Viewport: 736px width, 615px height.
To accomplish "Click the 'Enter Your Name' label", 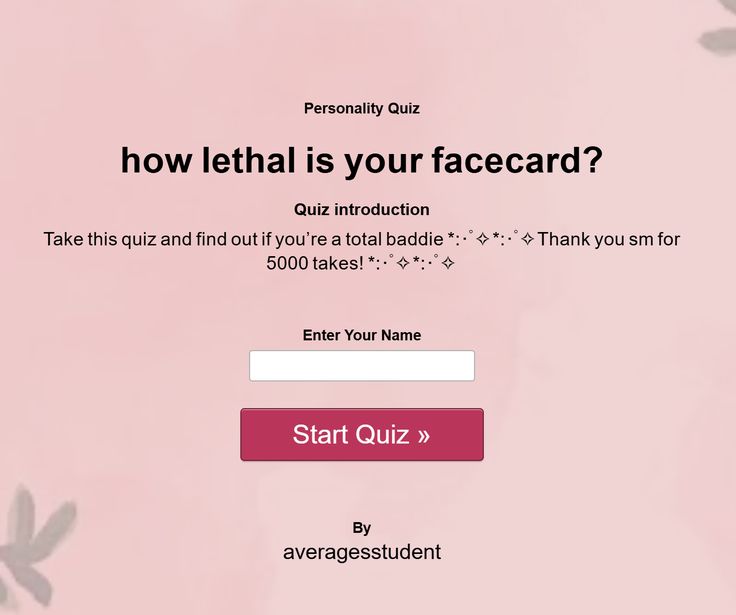I will [x=361, y=336].
